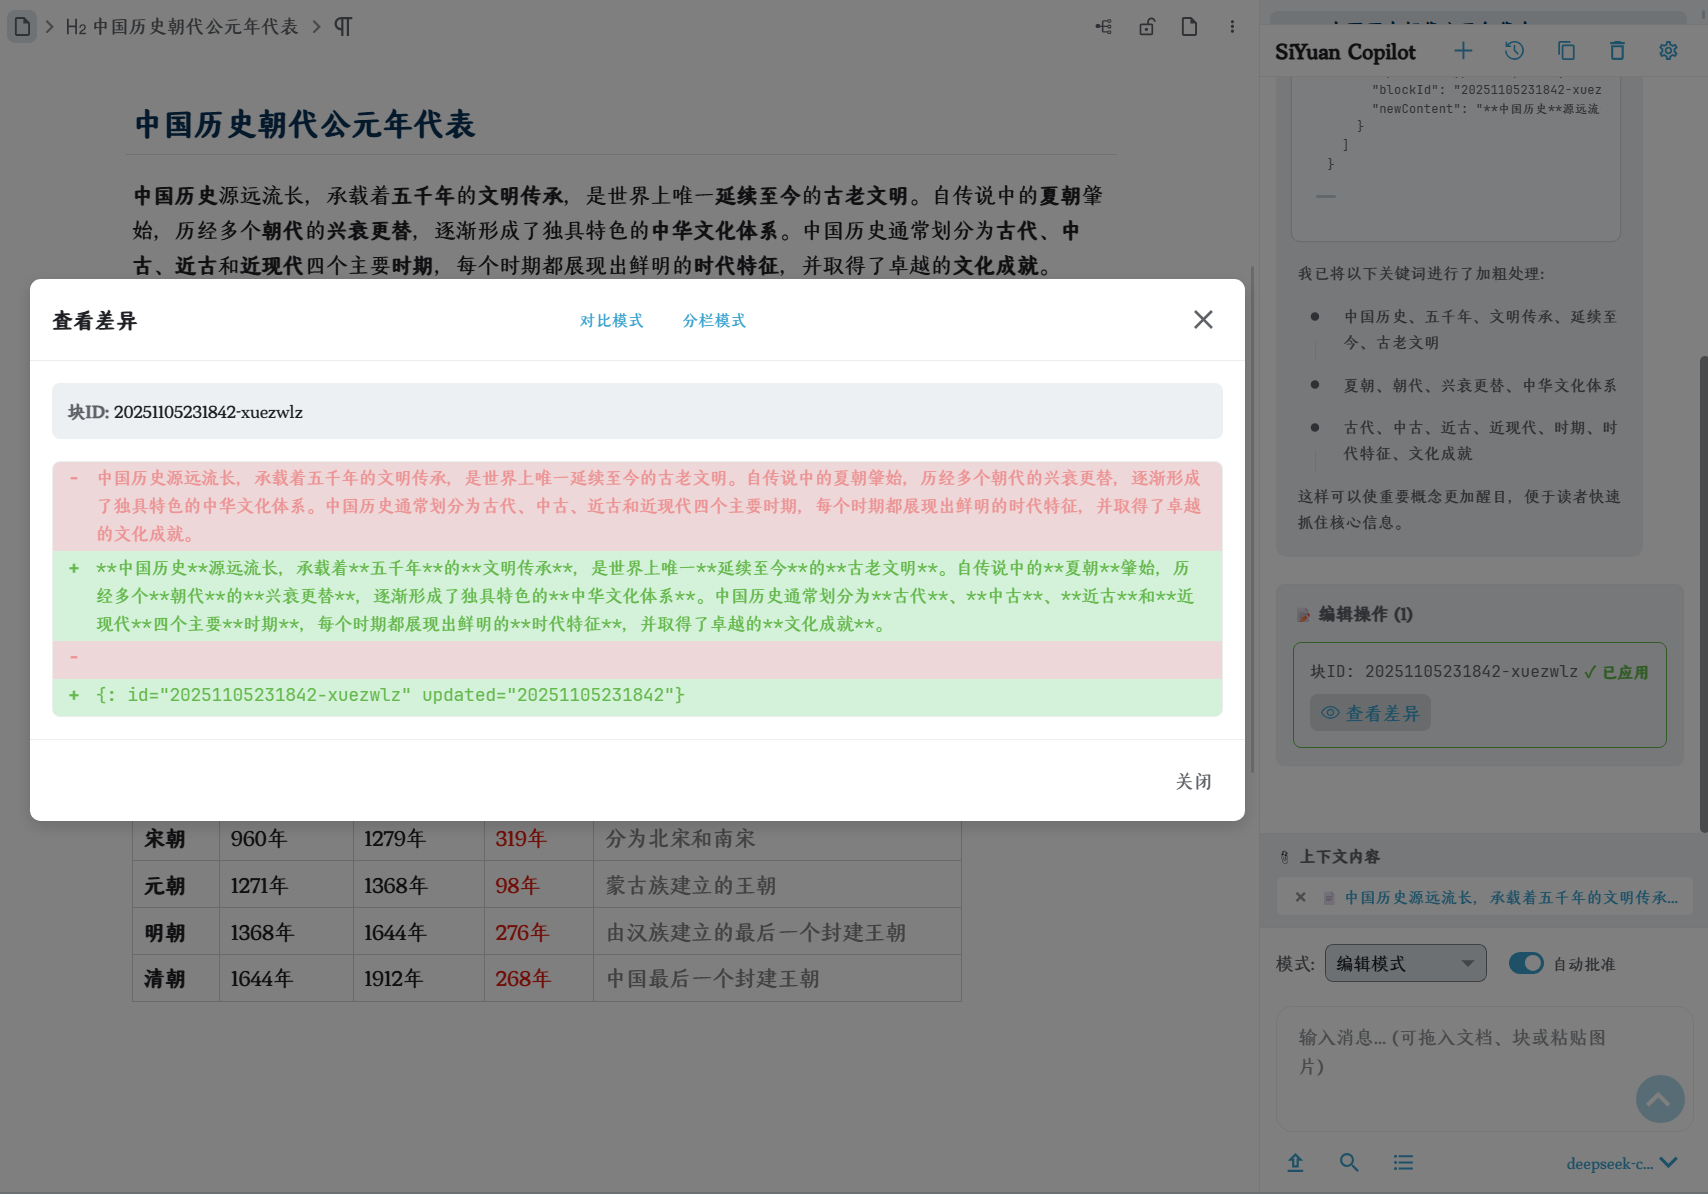Click the 查看差异 eye button
Viewport: 1708px width, 1194px height.
[x=1370, y=713]
